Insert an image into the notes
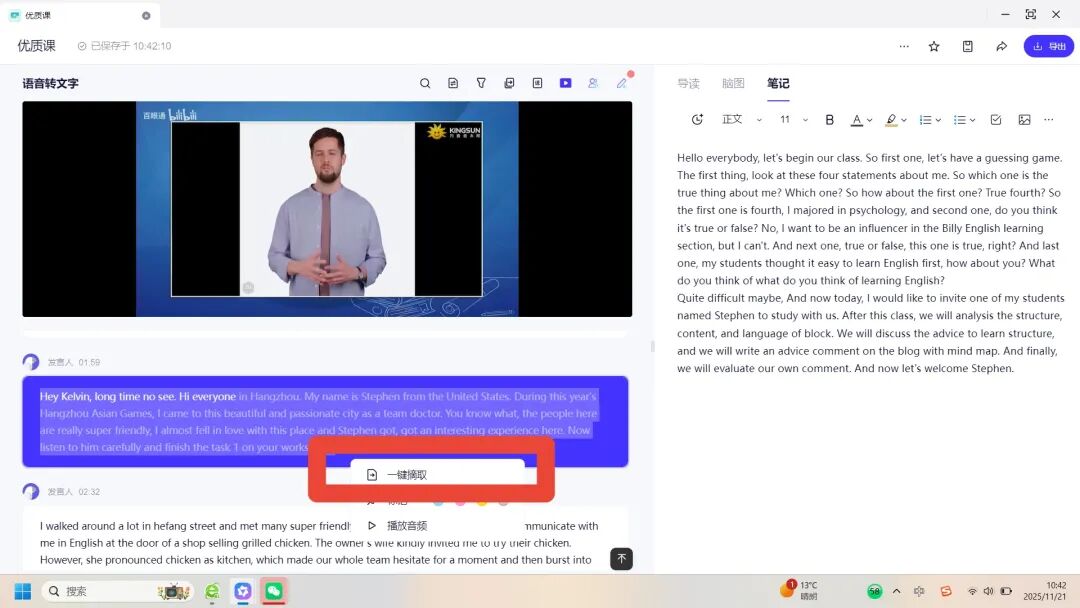Image resolution: width=1080 pixels, height=608 pixels. coord(1024,120)
